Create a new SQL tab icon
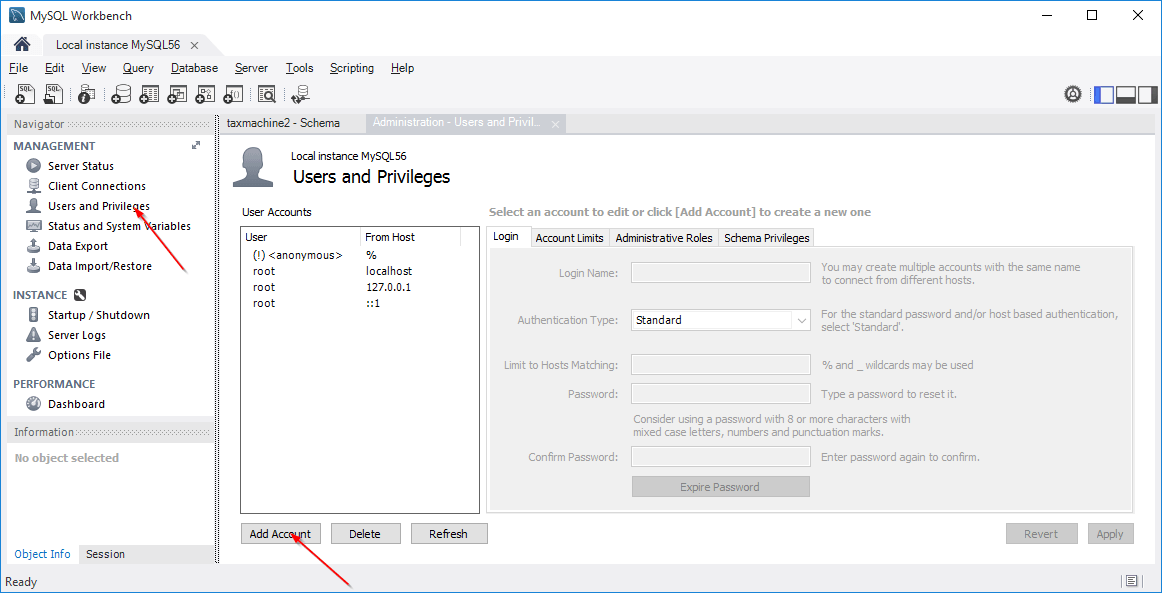Screen dimensions: 1162x593 point(25,94)
